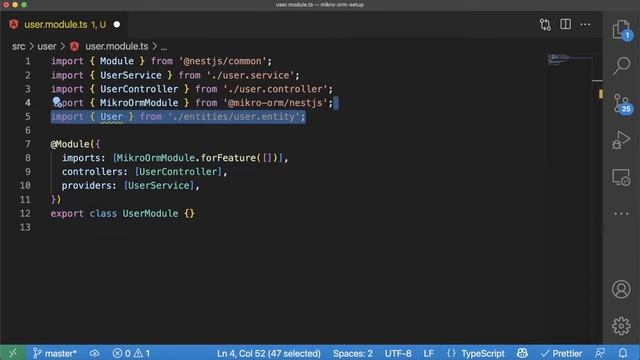Change end of line sequence LF
Viewport: 640px width, 360px height.
coord(429,353)
